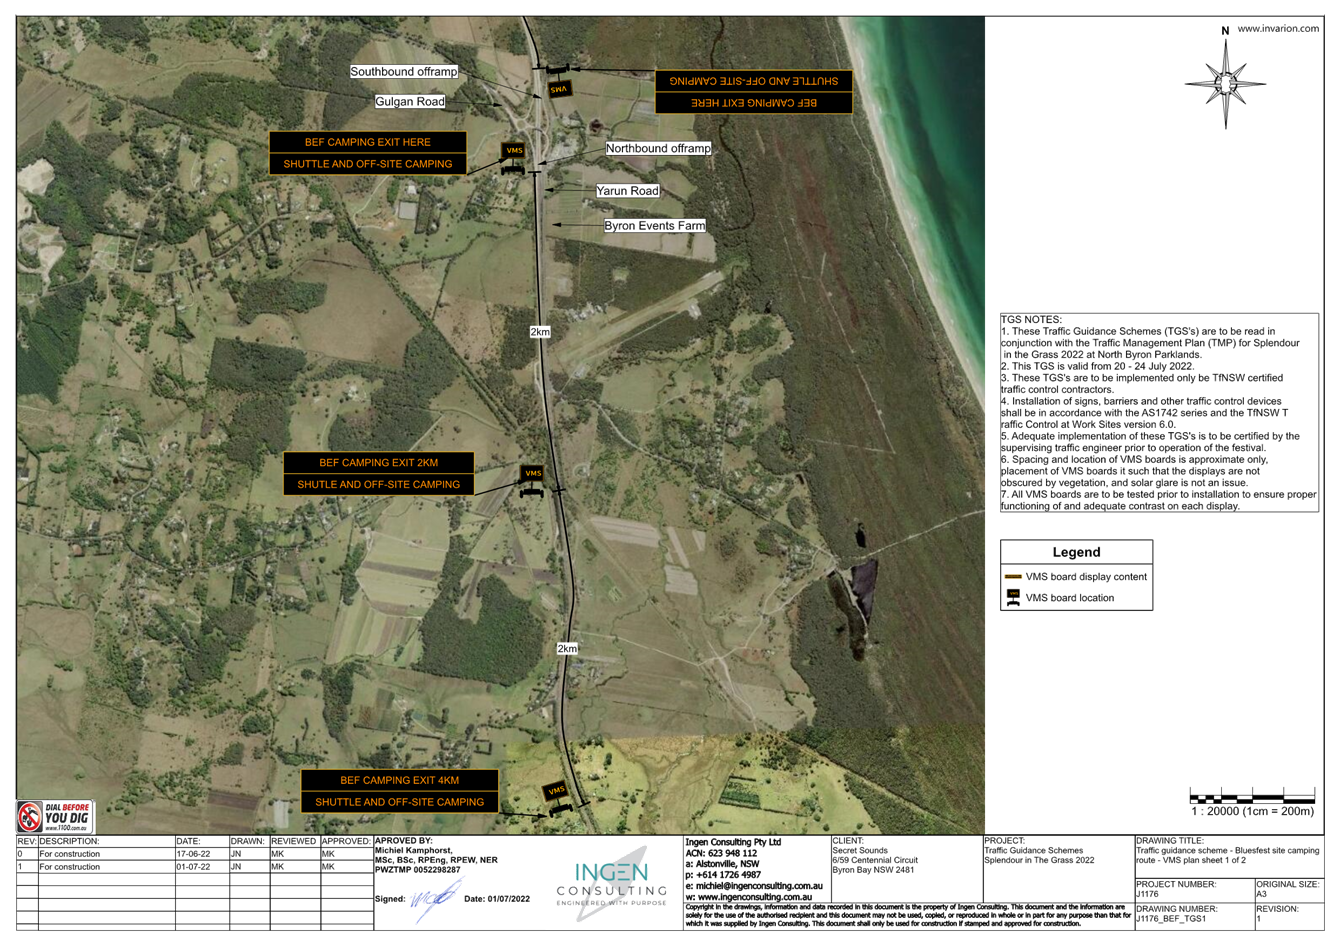Image resolution: width=1340 pixels, height=947 pixels.
Task: Click the Gulgan Road label
Action: coord(410,102)
